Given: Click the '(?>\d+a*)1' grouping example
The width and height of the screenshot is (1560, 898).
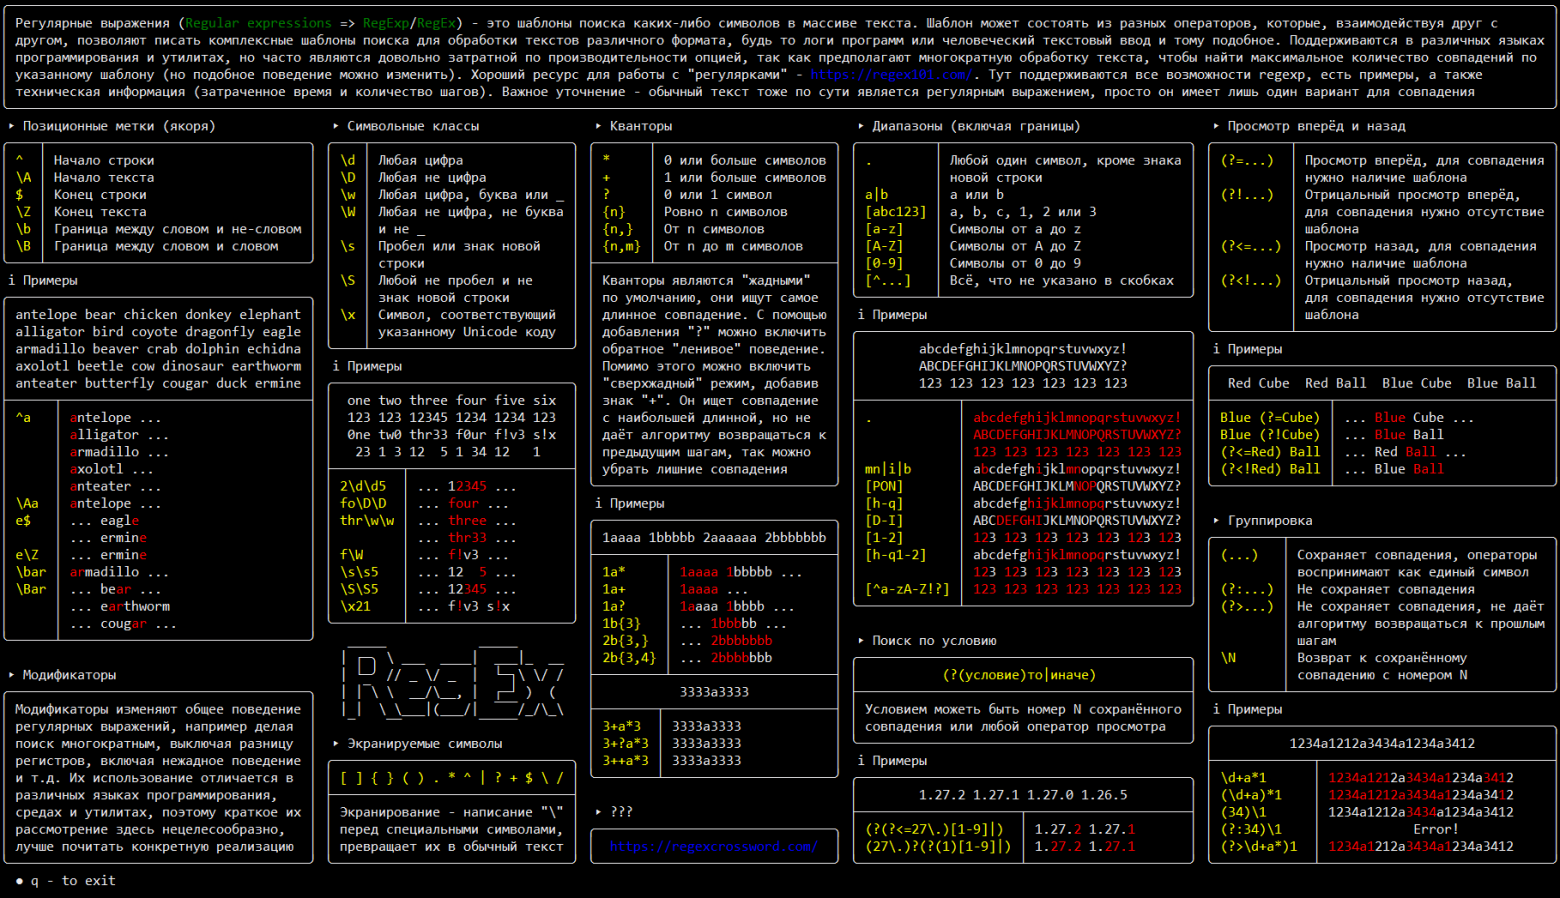Looking at the screenshot, I should click(x=1259, y=846).
